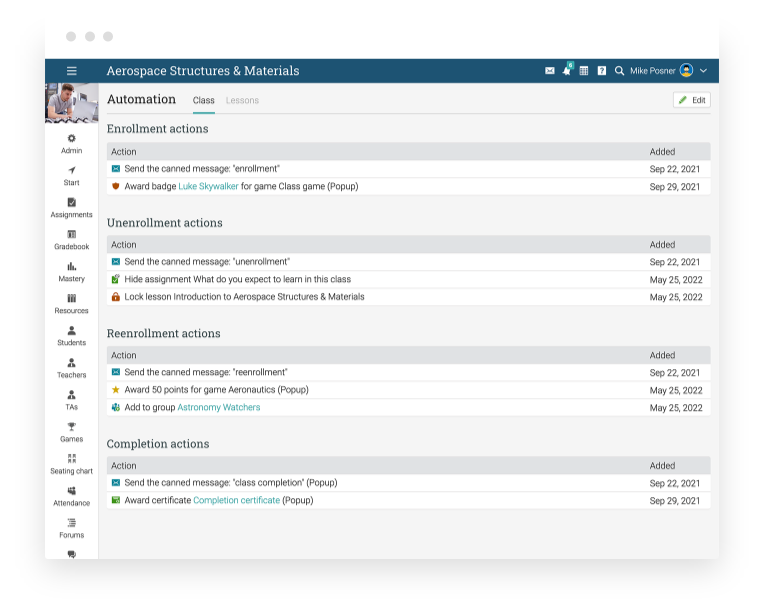Open the Astronomy Watchers group link

click(219, 407)
